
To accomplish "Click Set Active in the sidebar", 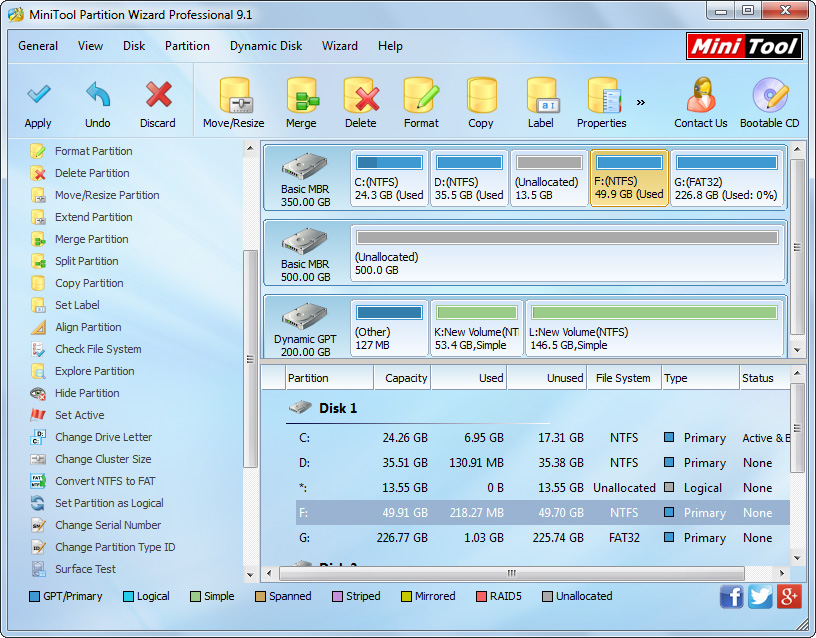I will click(x=80, y=415).
